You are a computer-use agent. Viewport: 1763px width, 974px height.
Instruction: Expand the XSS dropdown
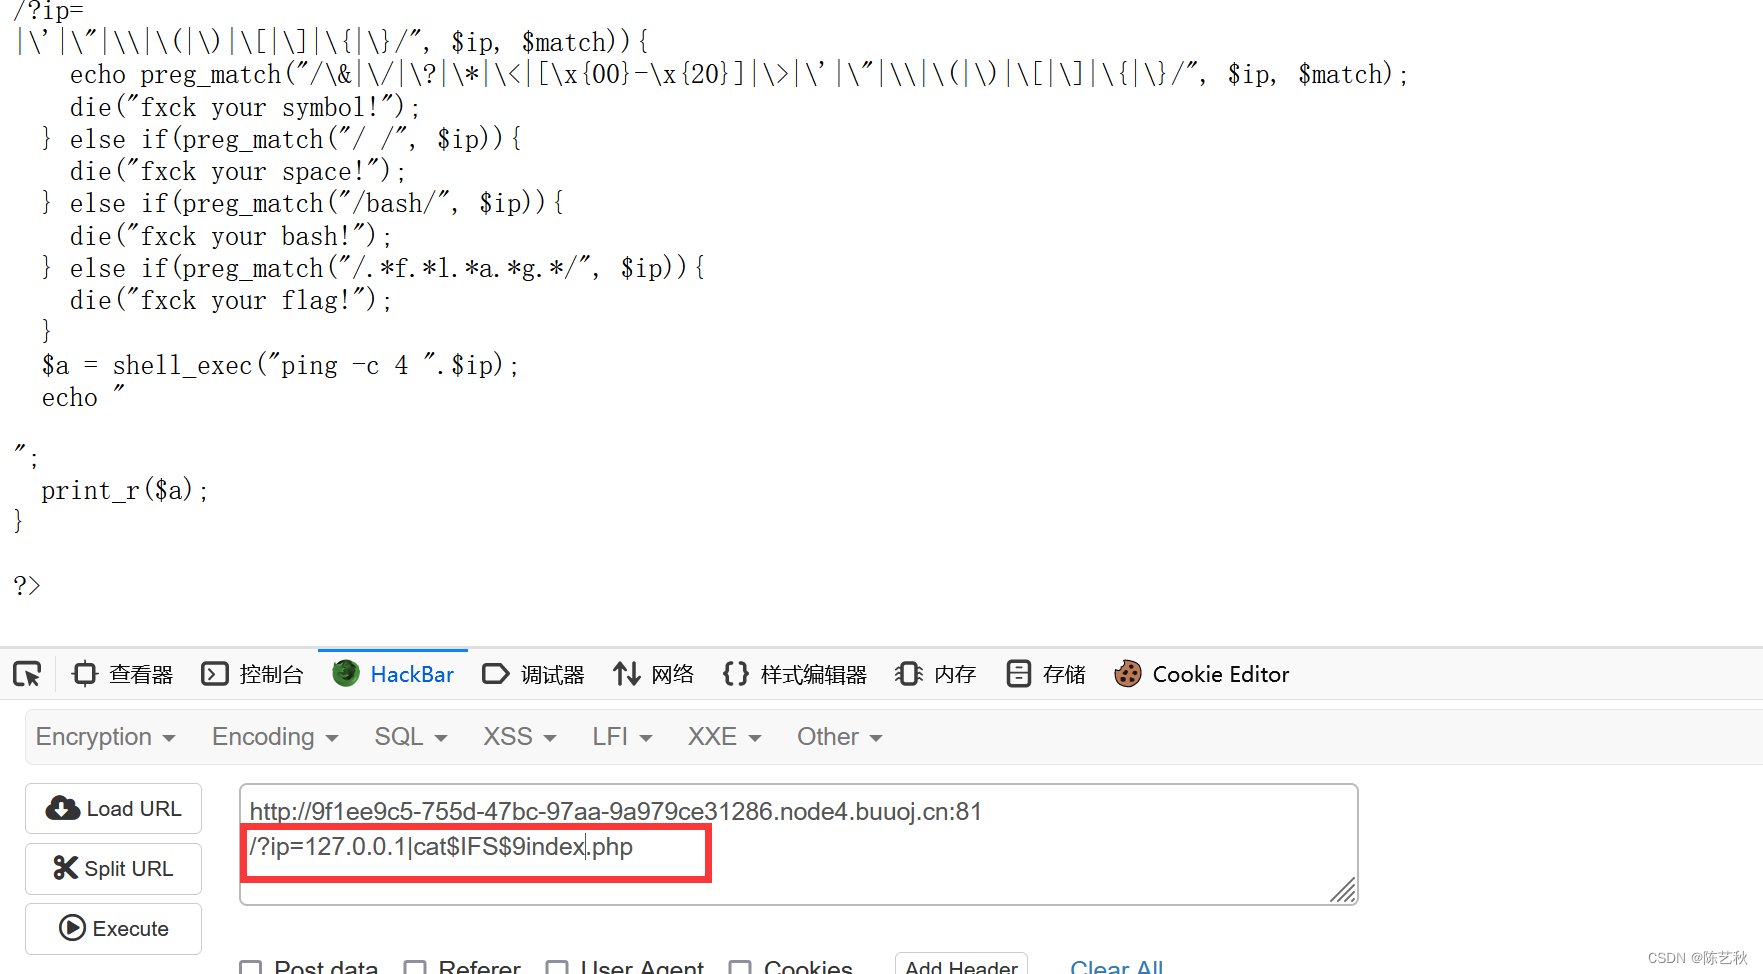pyautogui.click(x=520, y=737)
